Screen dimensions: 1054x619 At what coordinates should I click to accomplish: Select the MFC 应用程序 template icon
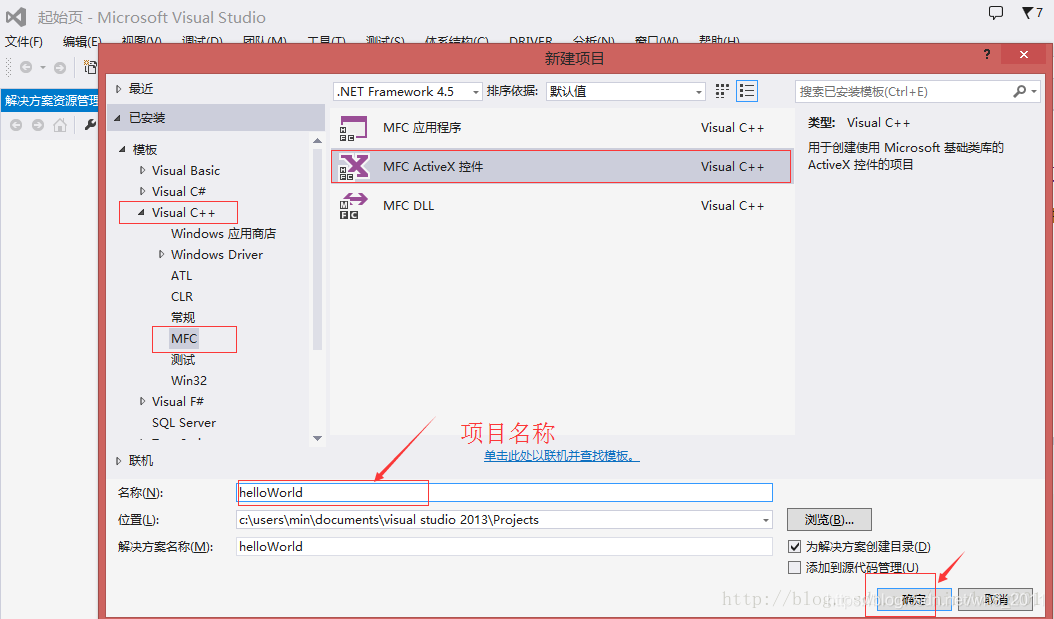[x=354, y=128]
